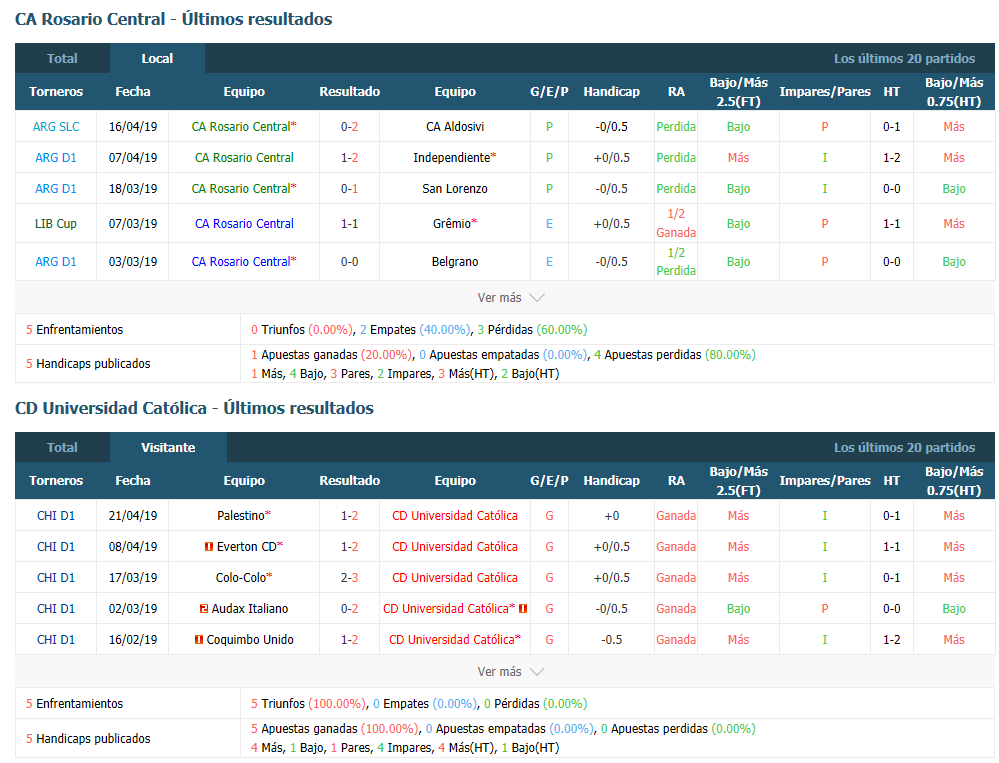Click CA Rosario Central in the 16/04/19 row
999x763 pixels.
tap(241, 127)
